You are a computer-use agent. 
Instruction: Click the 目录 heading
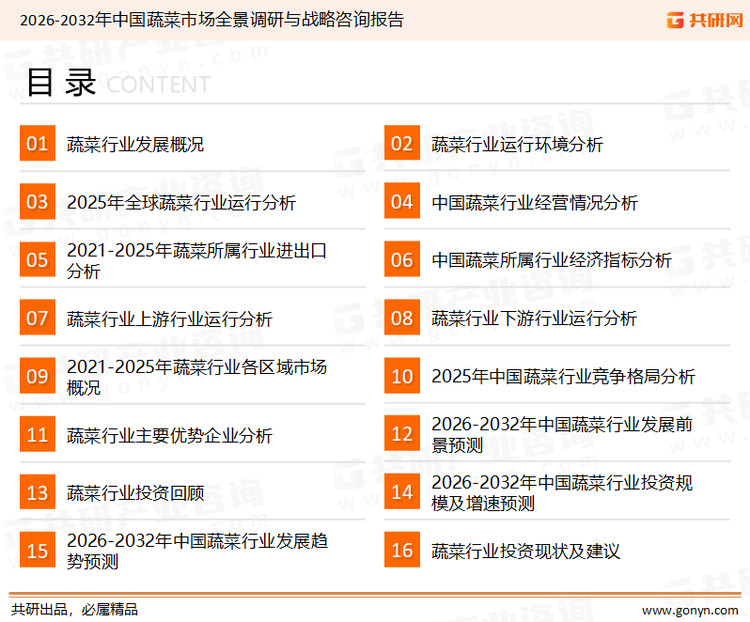point(61,83)
